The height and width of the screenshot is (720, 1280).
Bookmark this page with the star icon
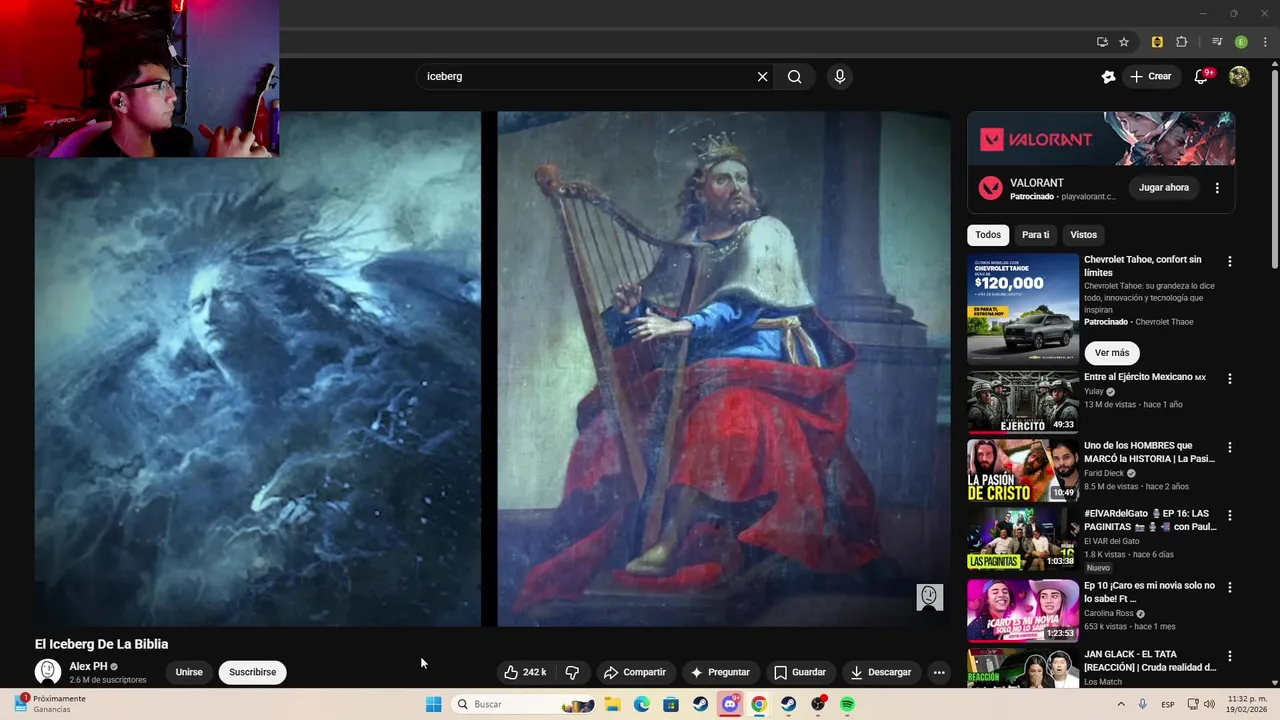1124,42
